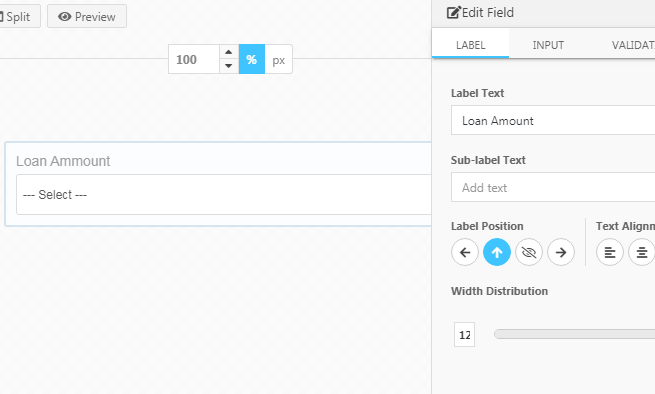Open the Validation tab
Screen dimensions: 655x394
point(632,45)
